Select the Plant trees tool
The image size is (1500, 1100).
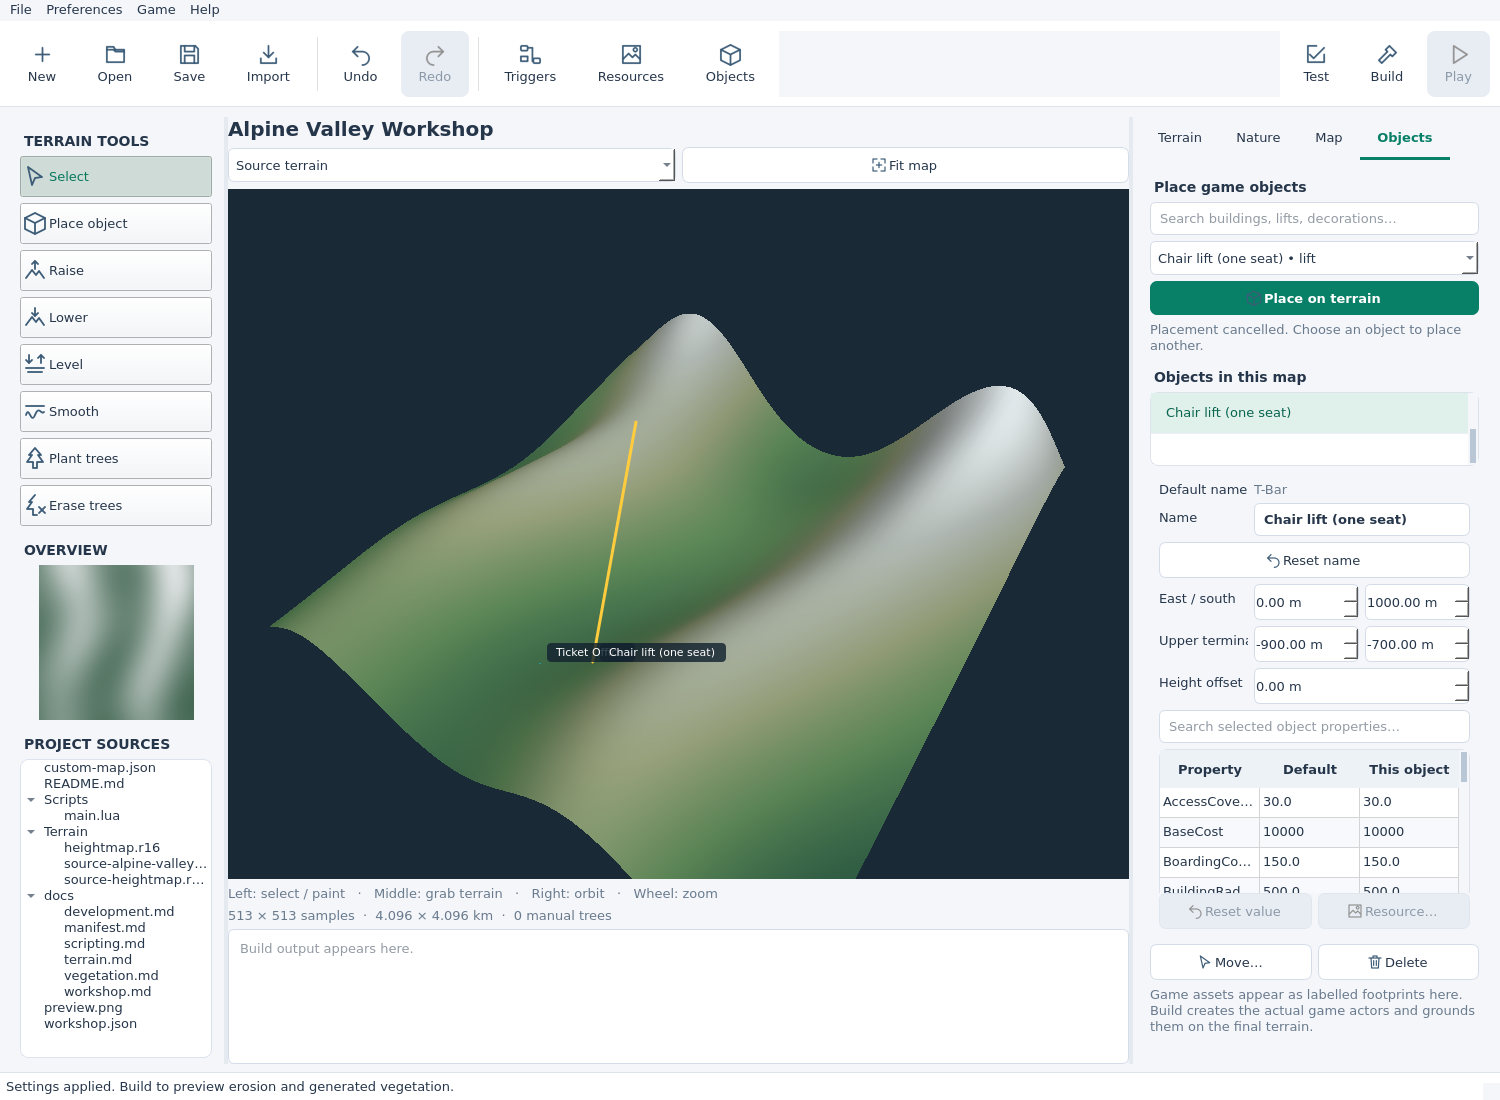[x=116, y=459]
